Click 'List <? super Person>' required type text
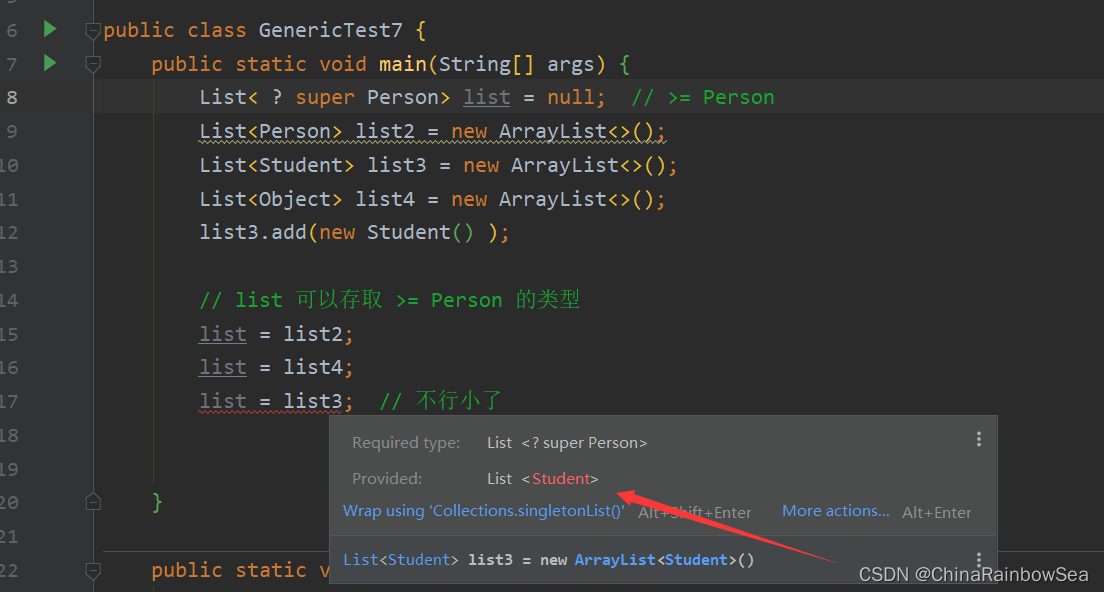The image size is (1104, 592). [x=567, y=443]
